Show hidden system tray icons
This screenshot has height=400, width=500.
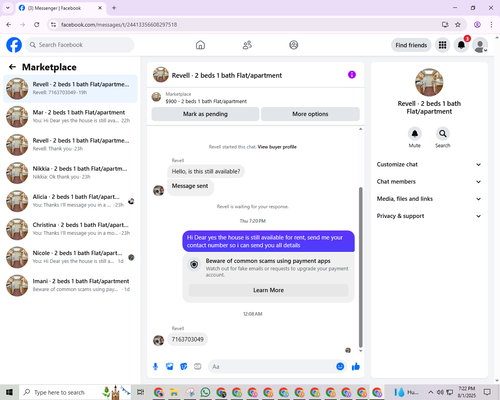coord(431,392)
